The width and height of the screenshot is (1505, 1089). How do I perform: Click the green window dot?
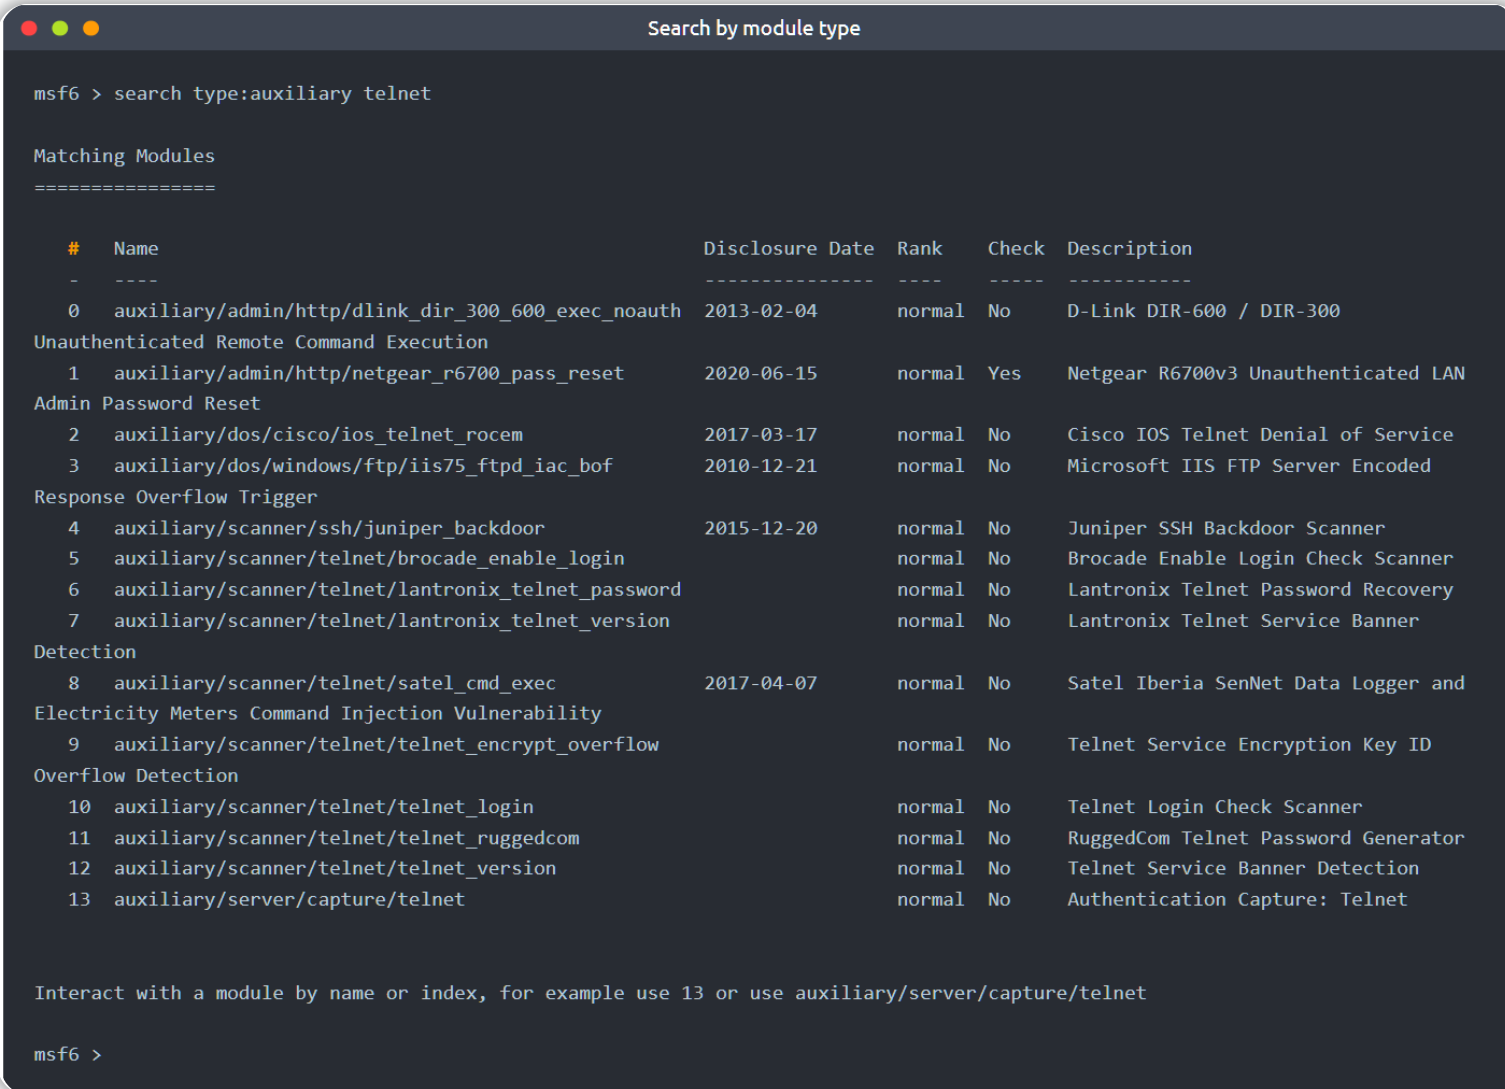tap(60, 28)
